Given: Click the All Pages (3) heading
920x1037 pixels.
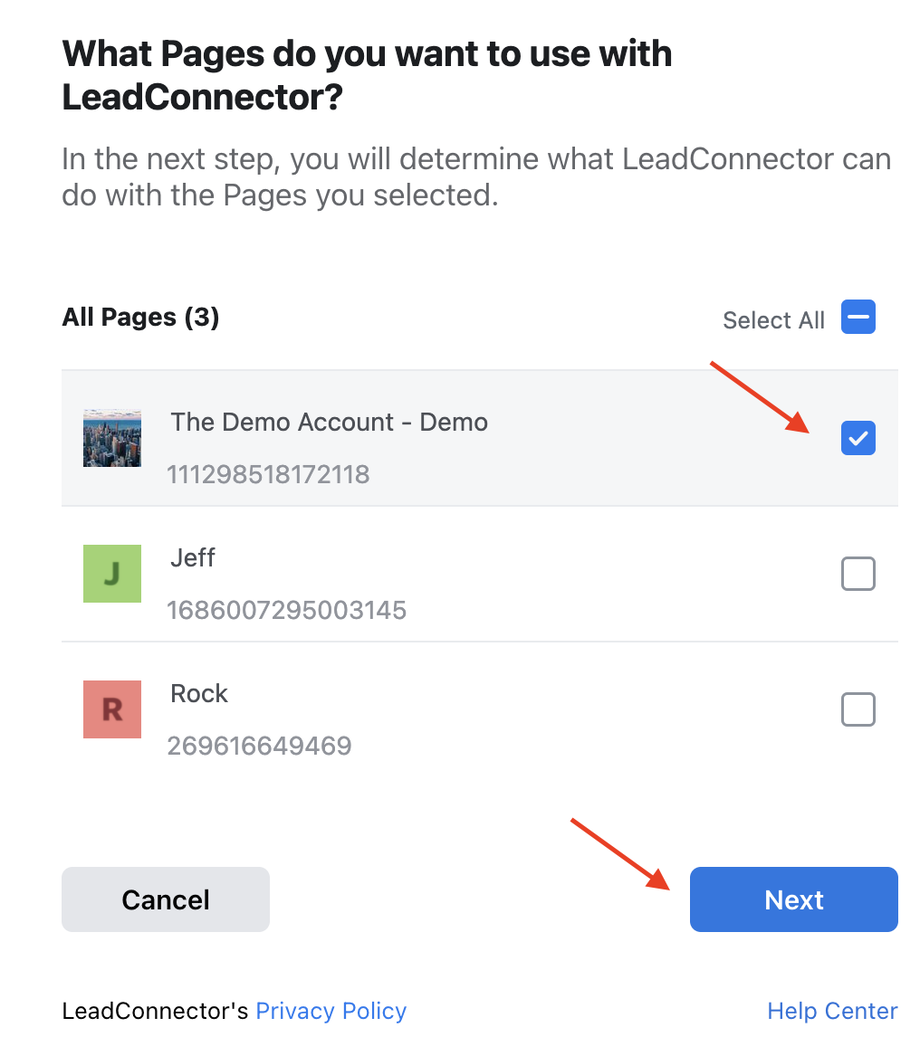Looking at the screenshot, I should 141,318.
